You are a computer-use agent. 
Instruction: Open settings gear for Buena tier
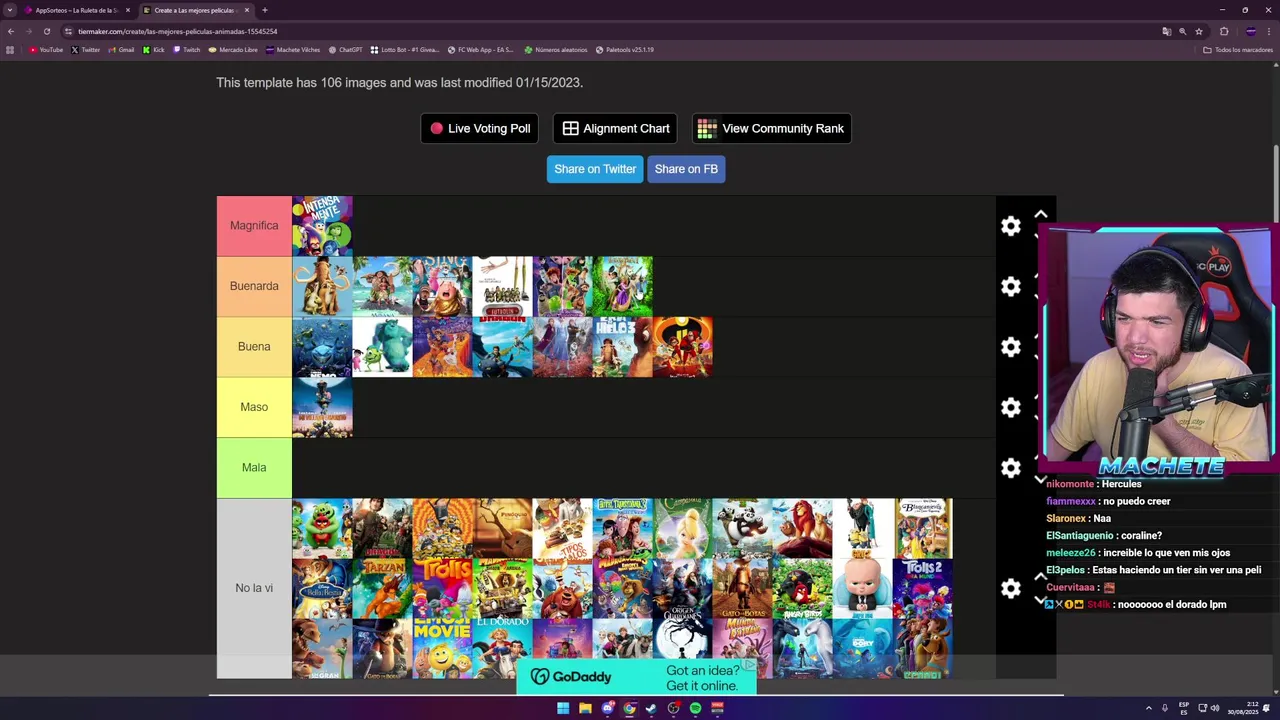[1011, 347]
